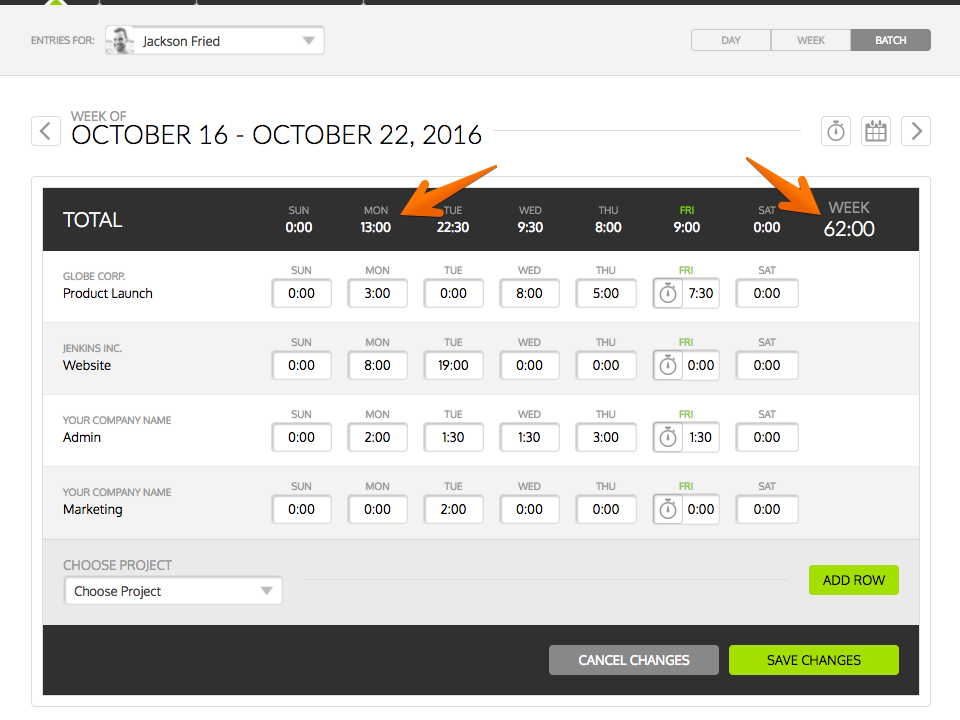Edit Admin Monday 2:00 field

pos(378,438)
